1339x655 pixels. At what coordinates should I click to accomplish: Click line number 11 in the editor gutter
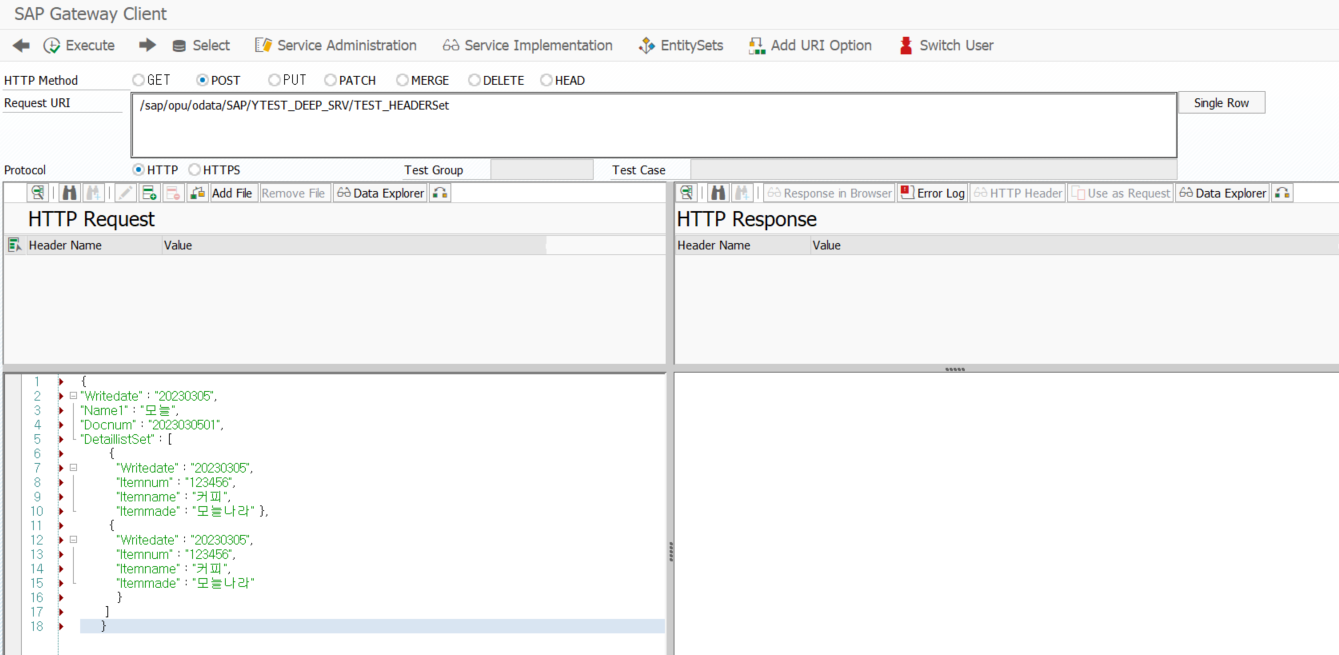tap(36, 526)
